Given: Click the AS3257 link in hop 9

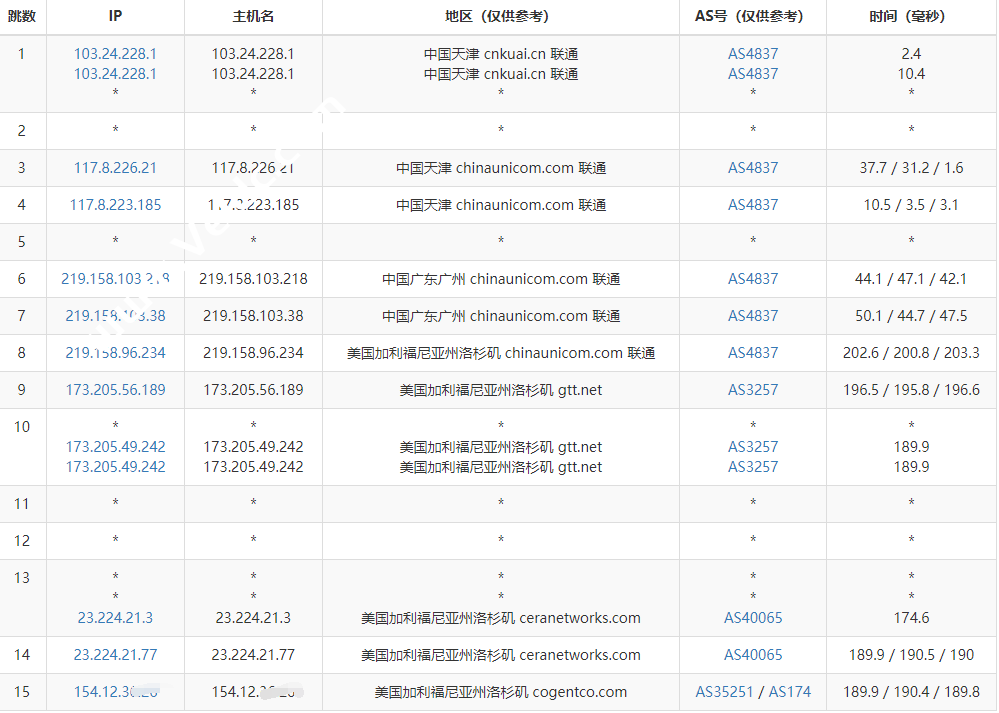Looking at the screenshot, I should [752, 390].
